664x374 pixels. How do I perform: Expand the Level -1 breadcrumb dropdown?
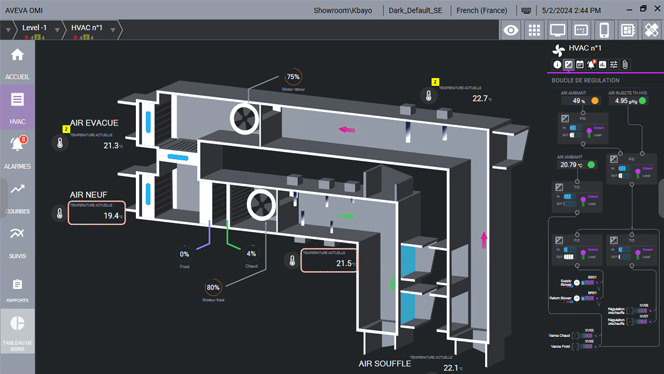tap(57, 30)
